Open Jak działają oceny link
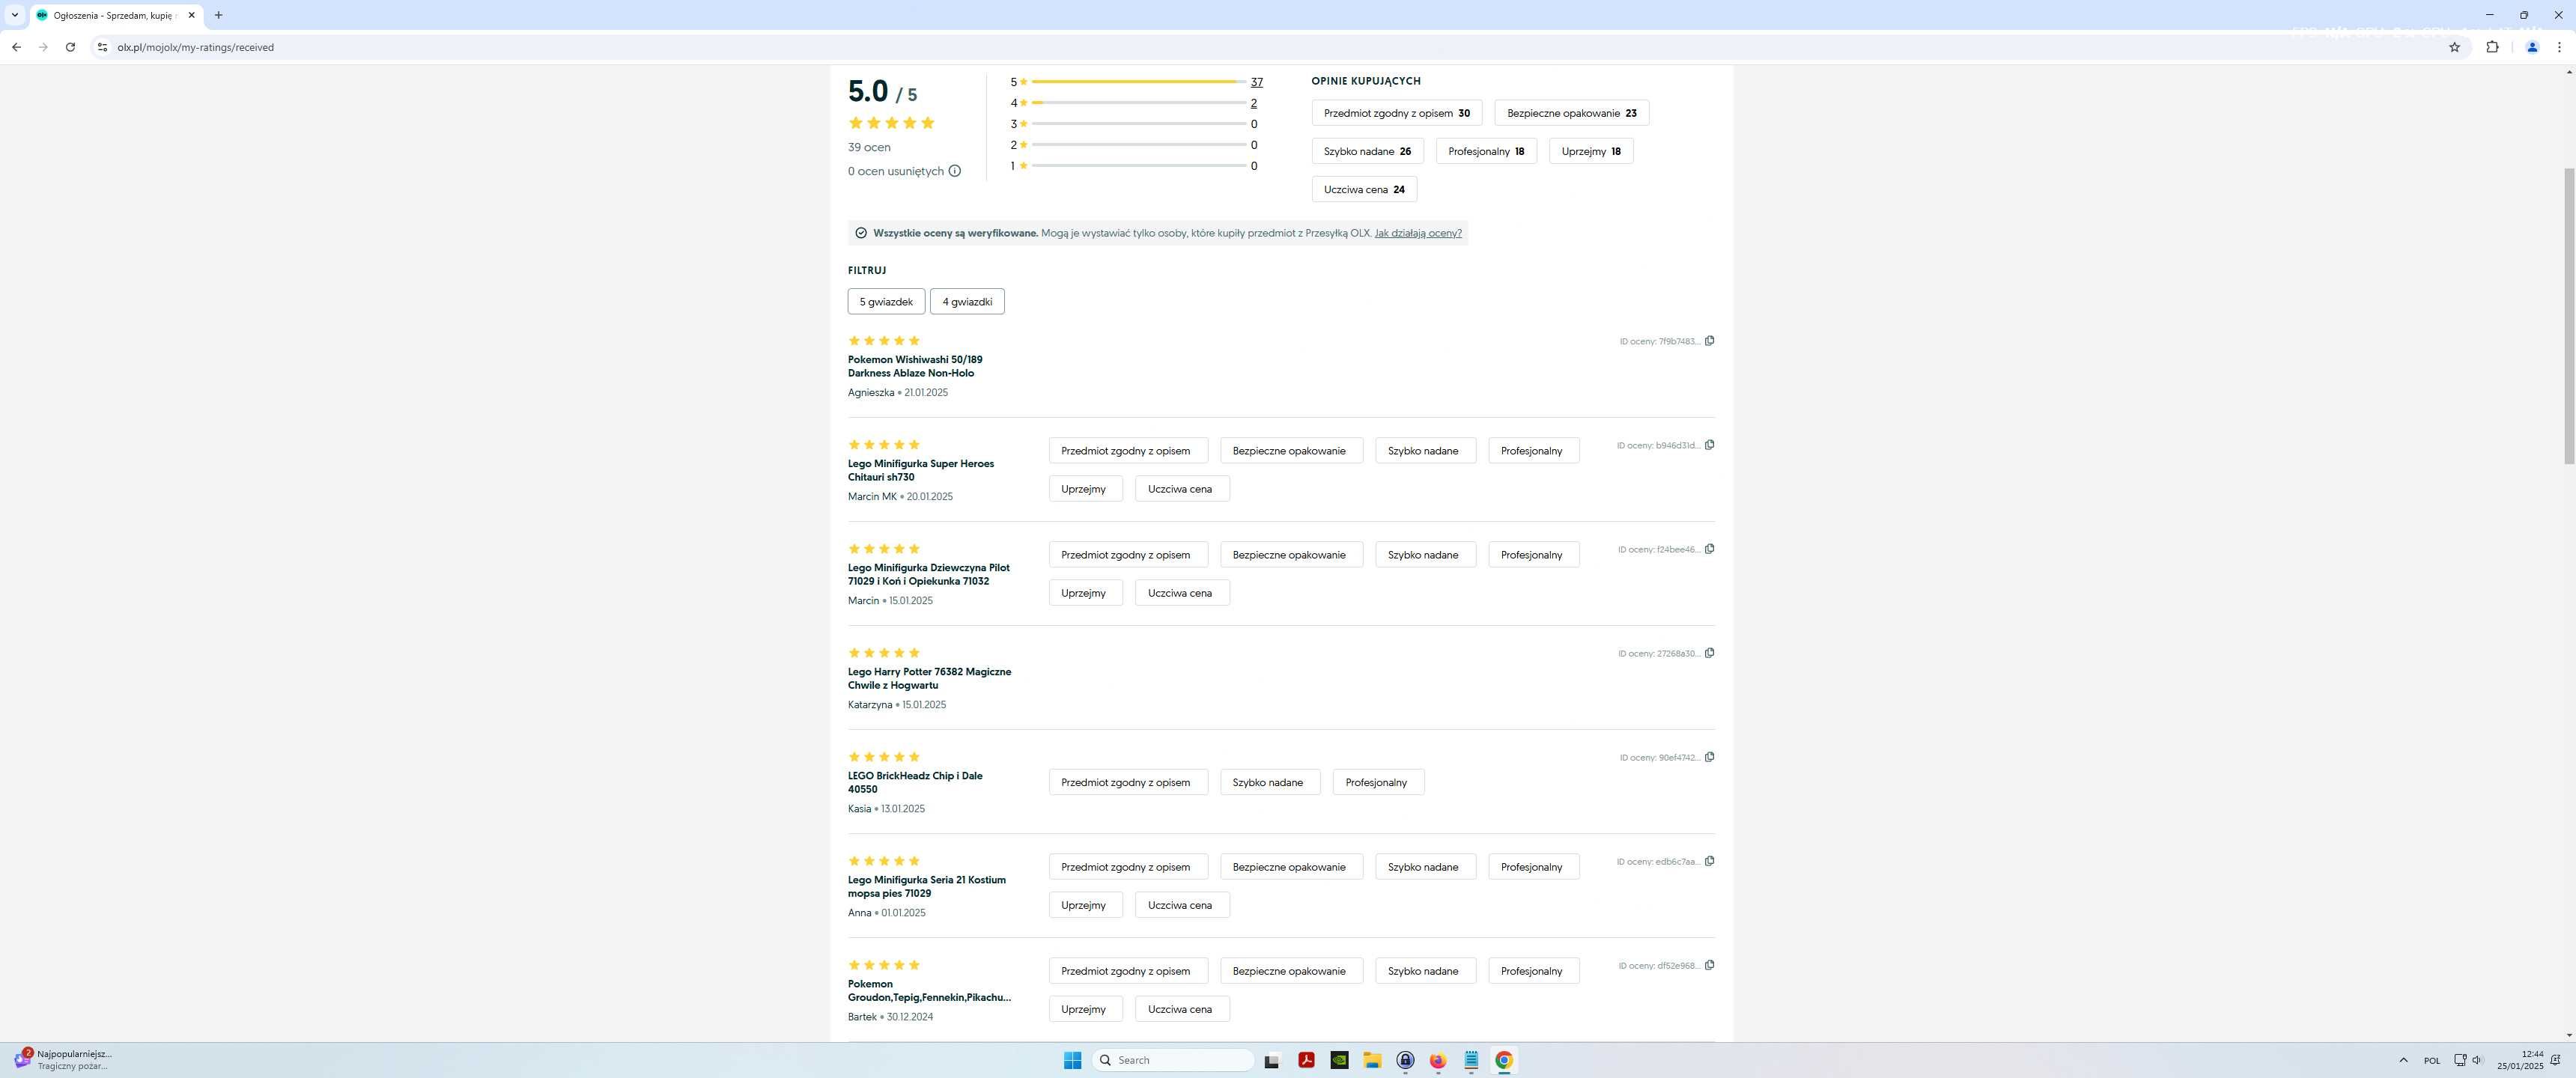 coord(1418,233)
